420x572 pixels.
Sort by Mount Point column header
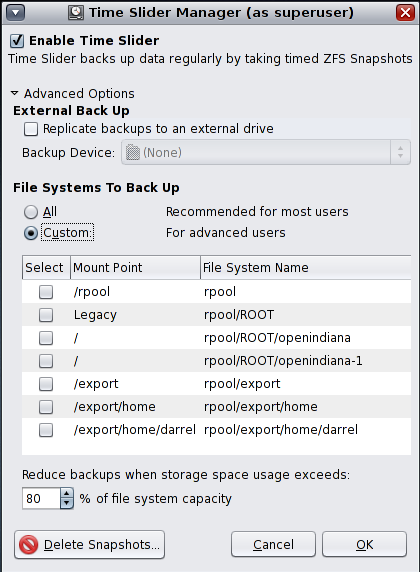point(135,267)
